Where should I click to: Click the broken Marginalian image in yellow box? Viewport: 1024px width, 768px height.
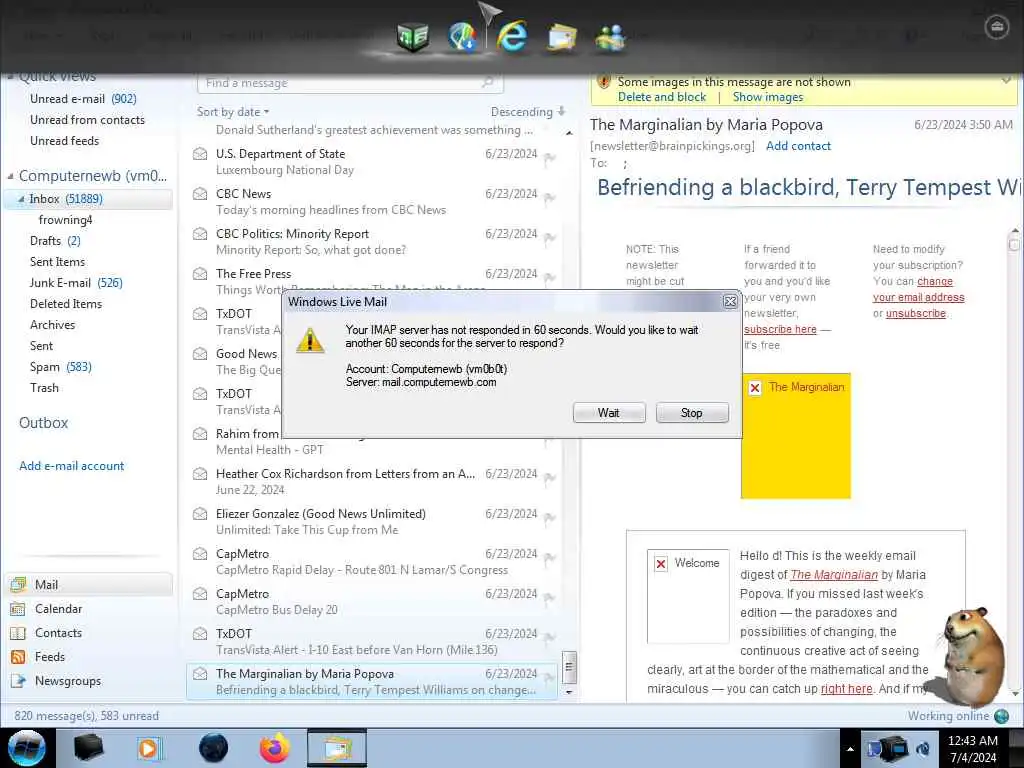[x=755, y=388]
